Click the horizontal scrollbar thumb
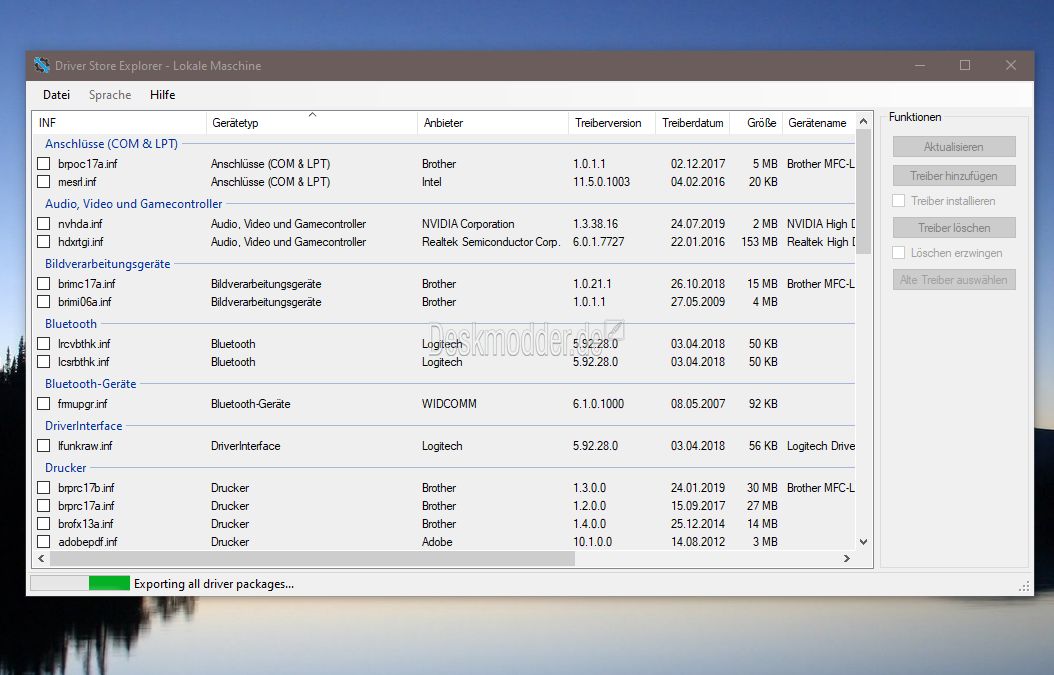The image size is (1054, 675). click(x=313, y=558)
